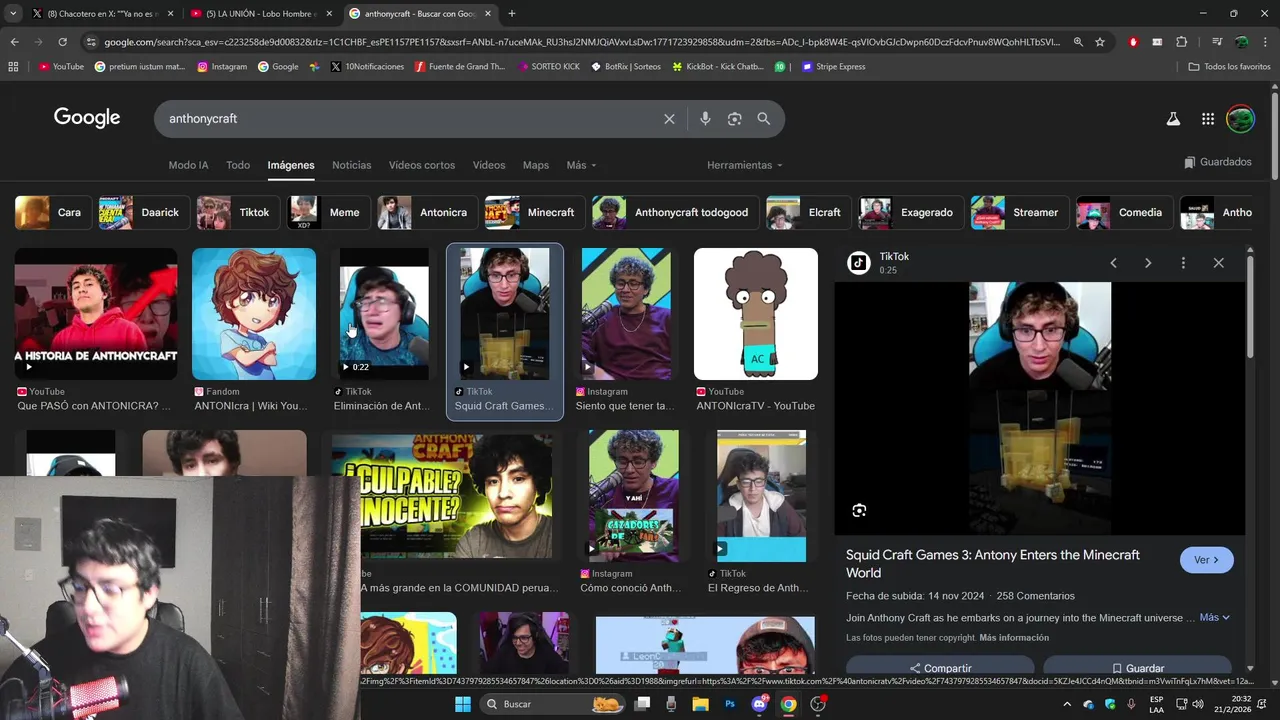
Task: Switch to the Maps tab
Action: coord(536,165)
